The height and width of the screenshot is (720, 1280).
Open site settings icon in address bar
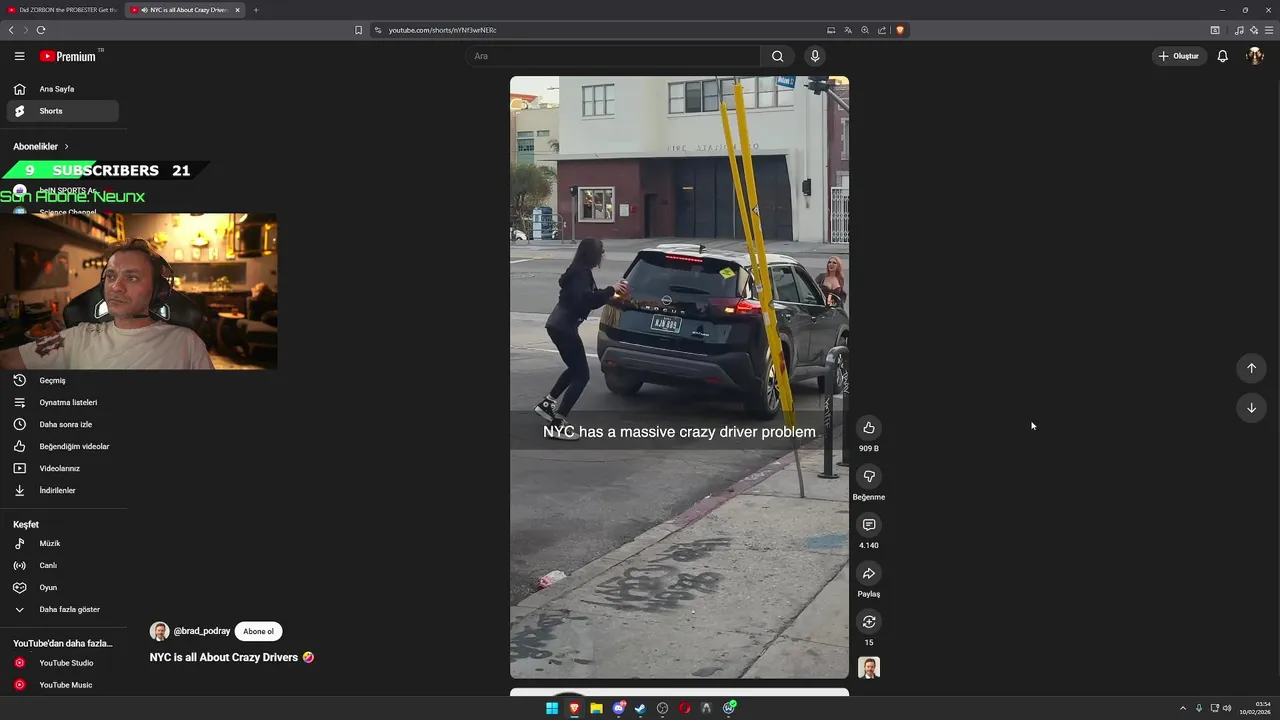[378, 30]
